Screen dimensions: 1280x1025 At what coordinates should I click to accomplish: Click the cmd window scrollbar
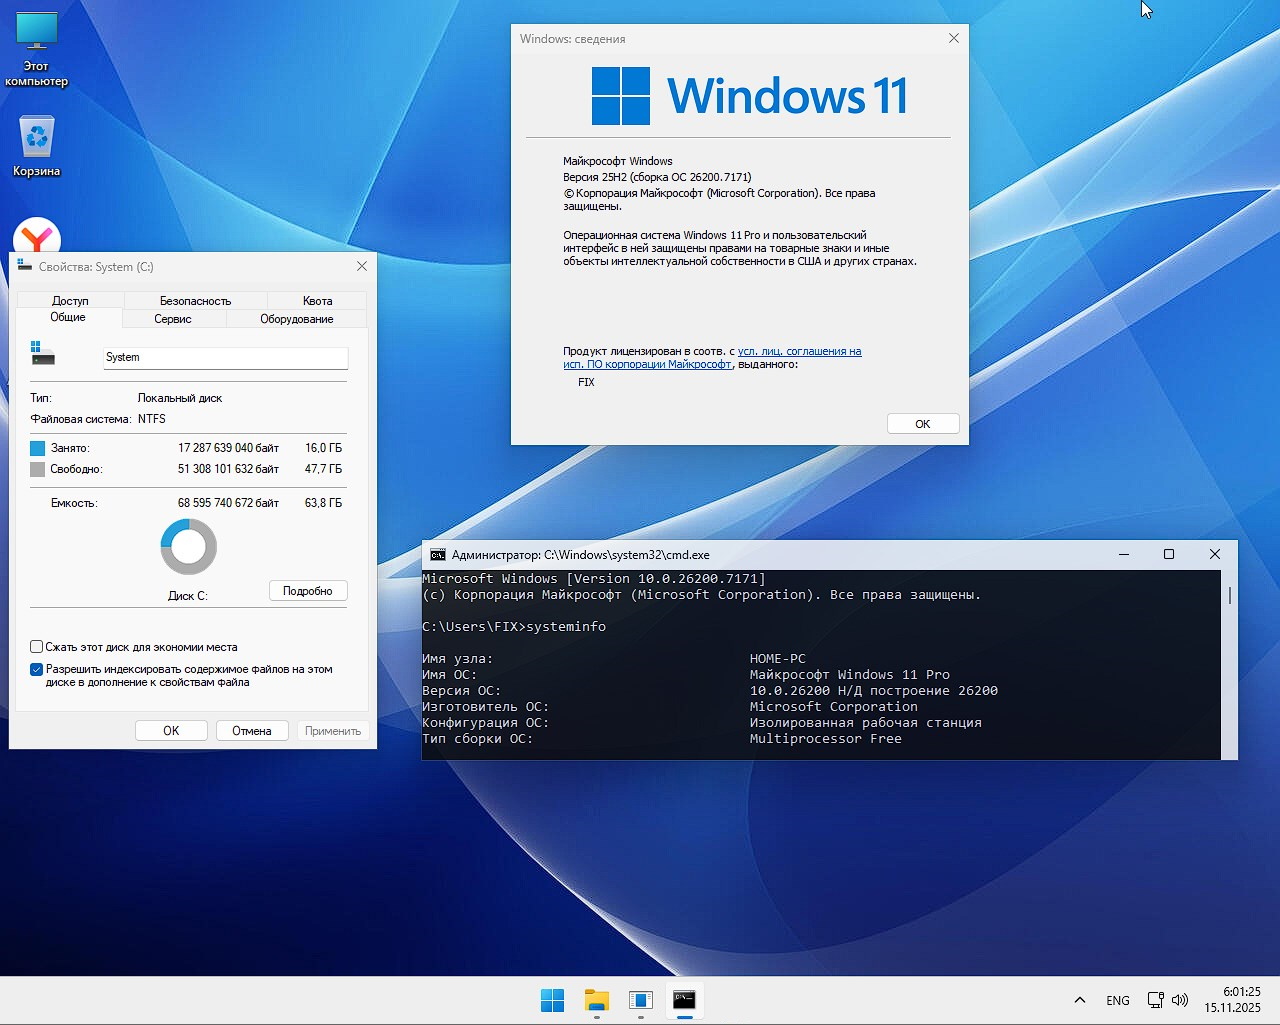(1229, 596)
